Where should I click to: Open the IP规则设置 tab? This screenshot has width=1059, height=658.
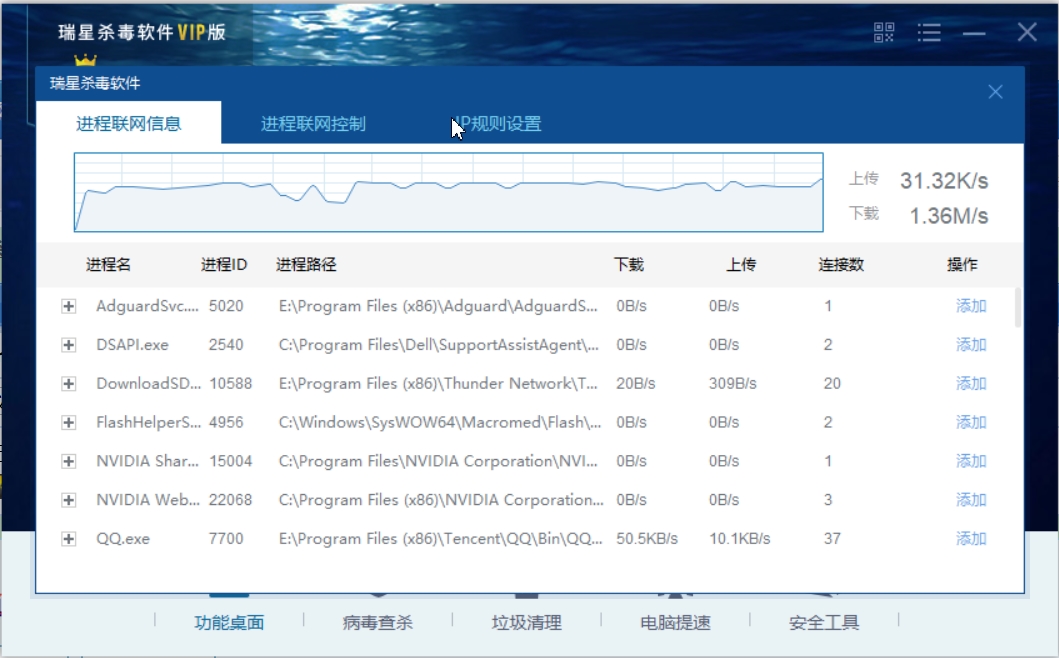click(498, 124)
